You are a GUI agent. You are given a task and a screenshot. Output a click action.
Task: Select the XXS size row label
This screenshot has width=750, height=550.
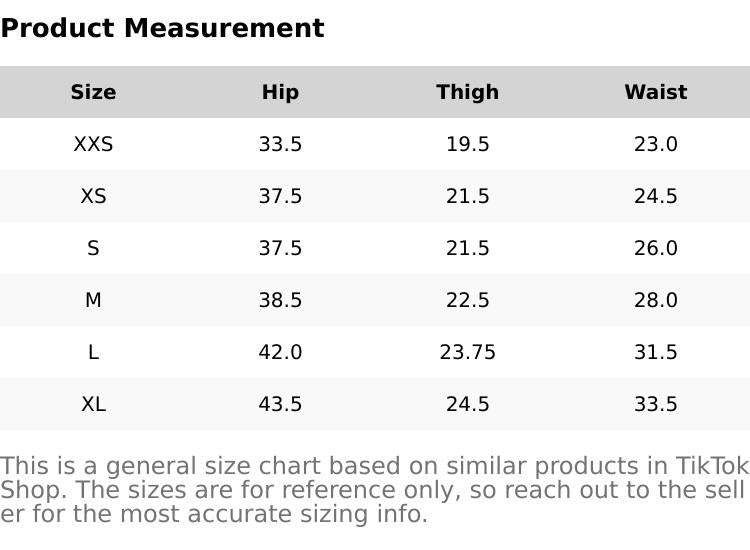coord(93,144)
